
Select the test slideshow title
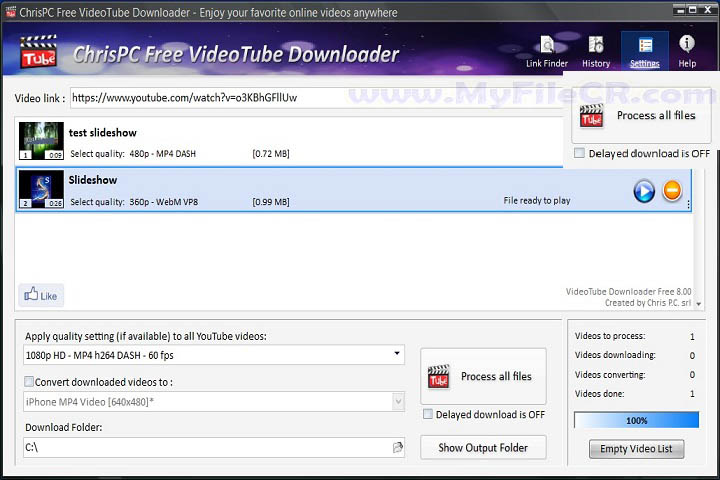click(x=103, y=133)
